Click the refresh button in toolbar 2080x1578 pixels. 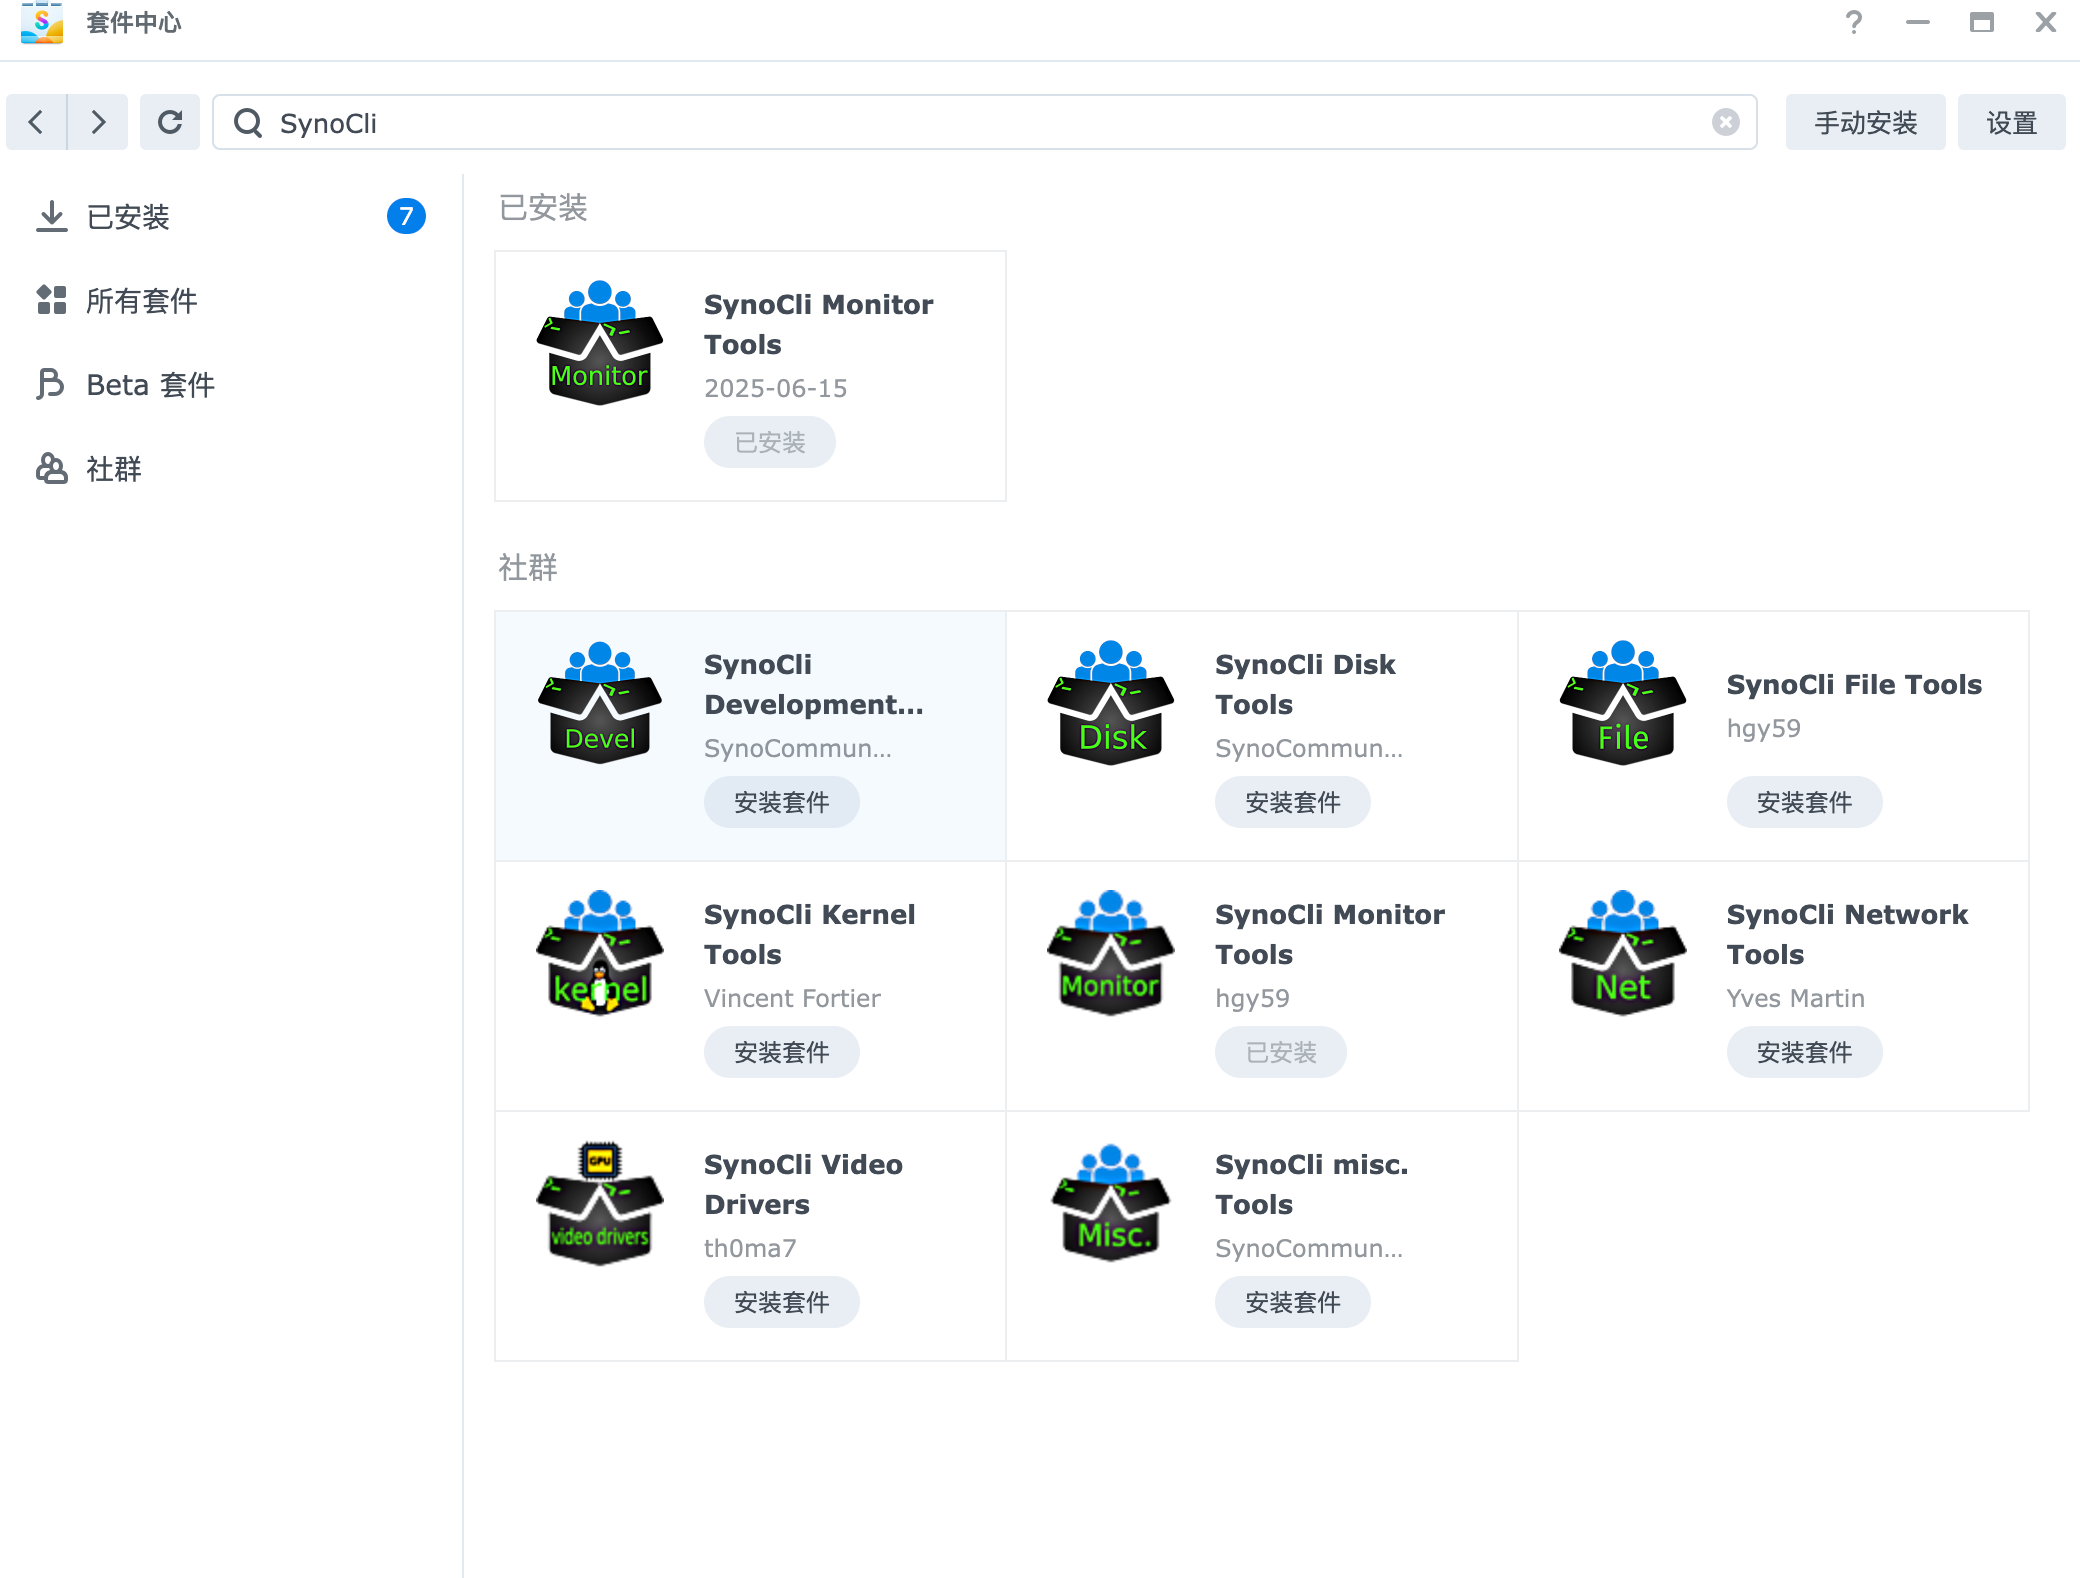[x=170, y=122]
